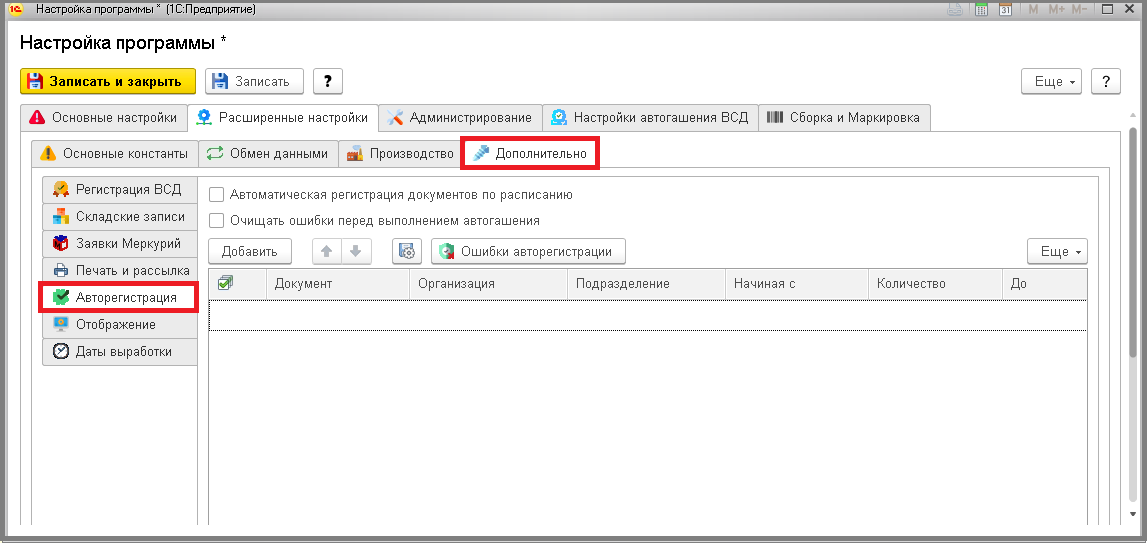Screen dimensions: 1147x543
Task: Click the Записать save button
Action: [254, 81]
